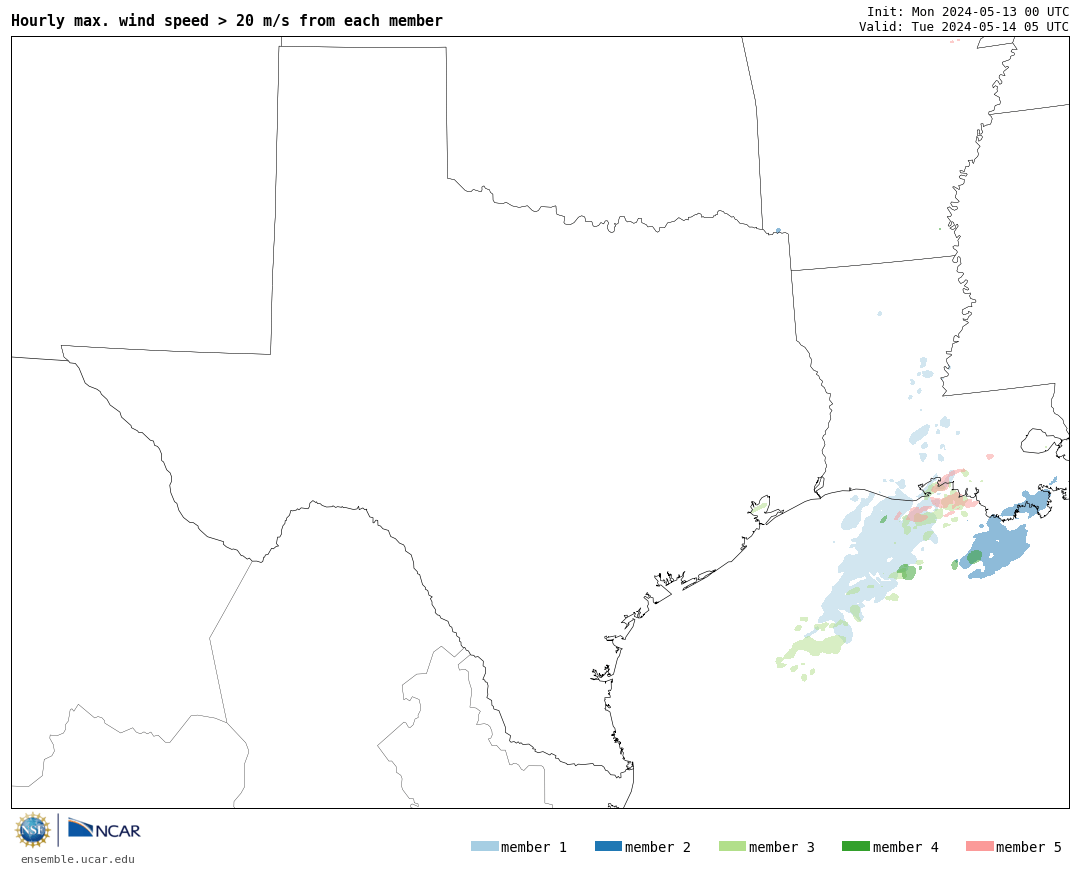1080x871 pixels.
Task: Click the 'member 1' legend label
Action: pos(534,847)
